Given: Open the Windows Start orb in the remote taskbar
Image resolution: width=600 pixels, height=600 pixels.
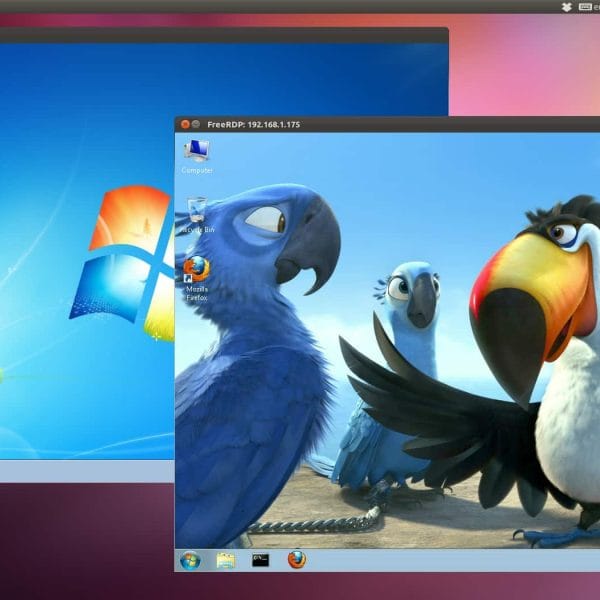Looking at the screenshot, I should [x=190, y=561].
